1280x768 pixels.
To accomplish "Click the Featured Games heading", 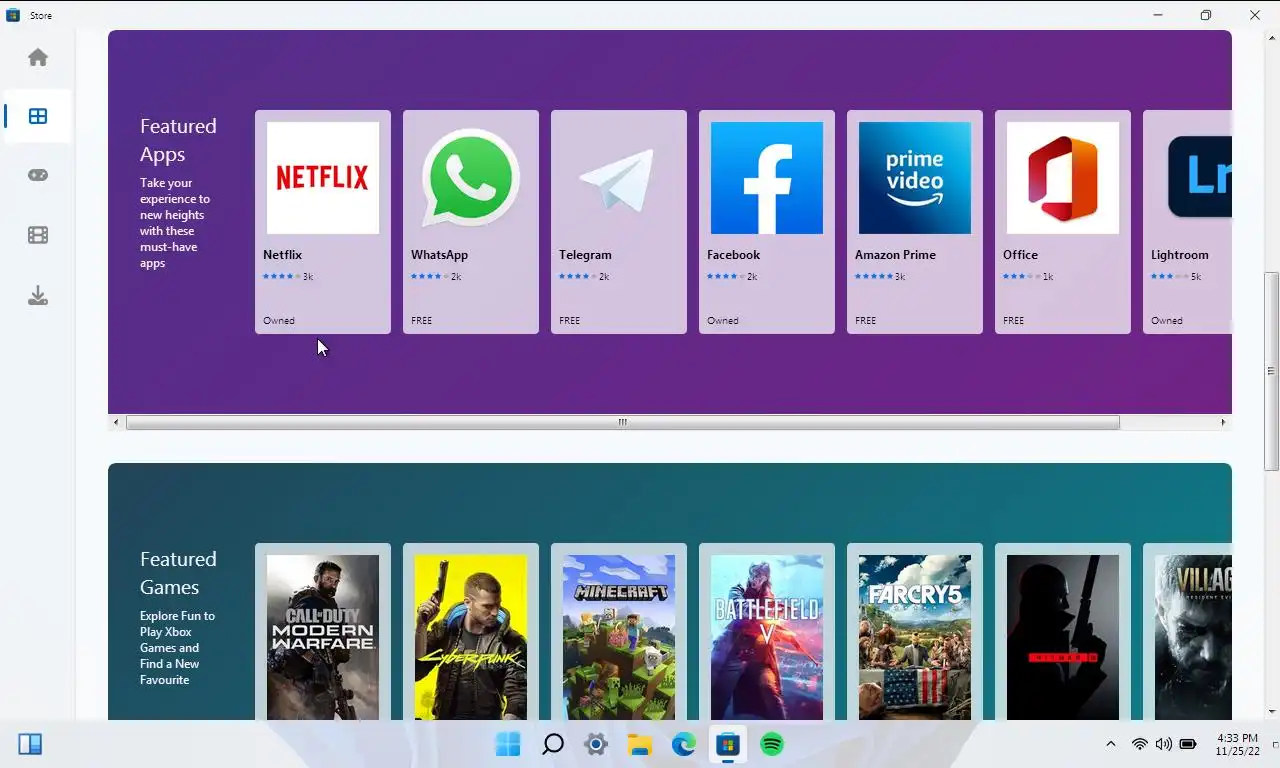I will (x=178, y=573).
